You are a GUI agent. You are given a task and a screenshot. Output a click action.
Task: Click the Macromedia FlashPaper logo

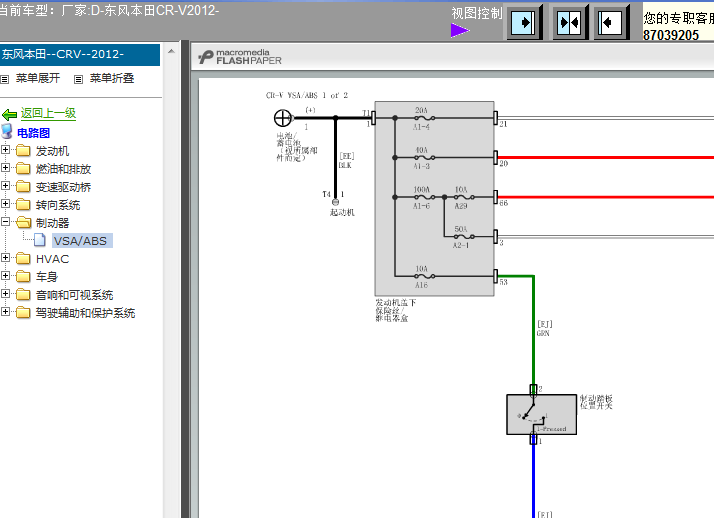[240, 57]
